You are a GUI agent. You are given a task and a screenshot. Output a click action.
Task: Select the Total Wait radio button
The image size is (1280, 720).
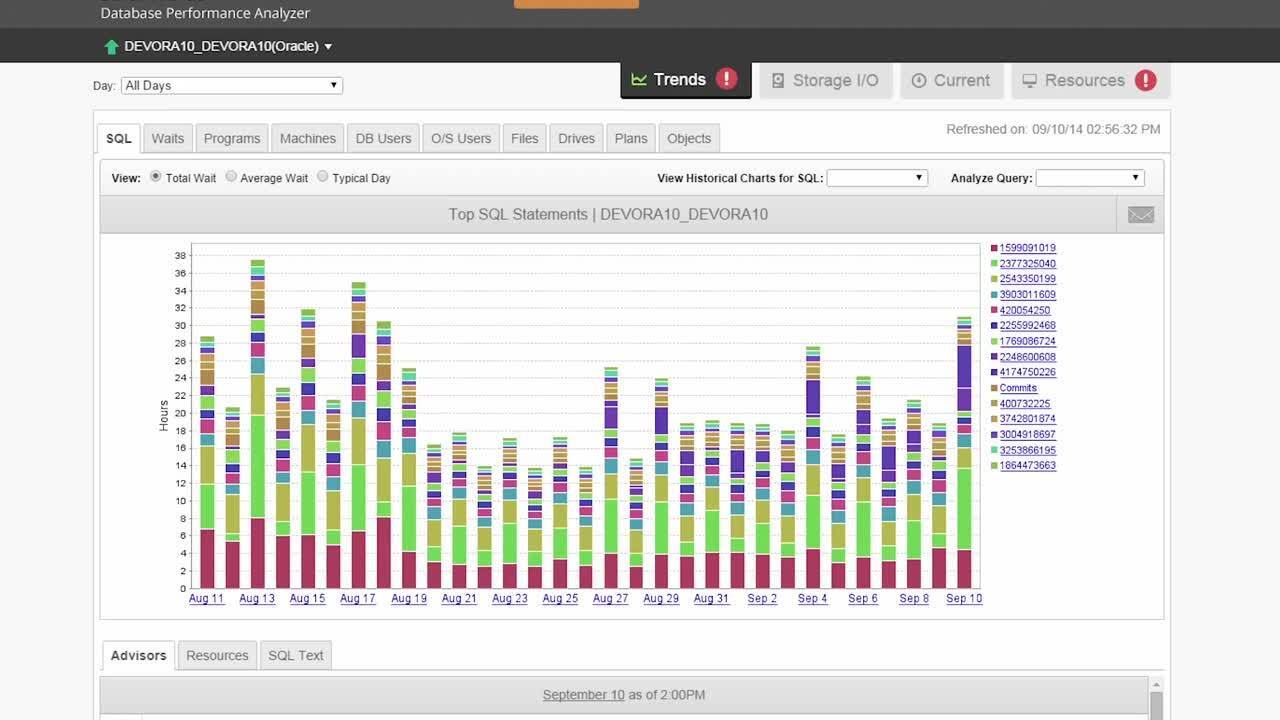tap(155, 176)
